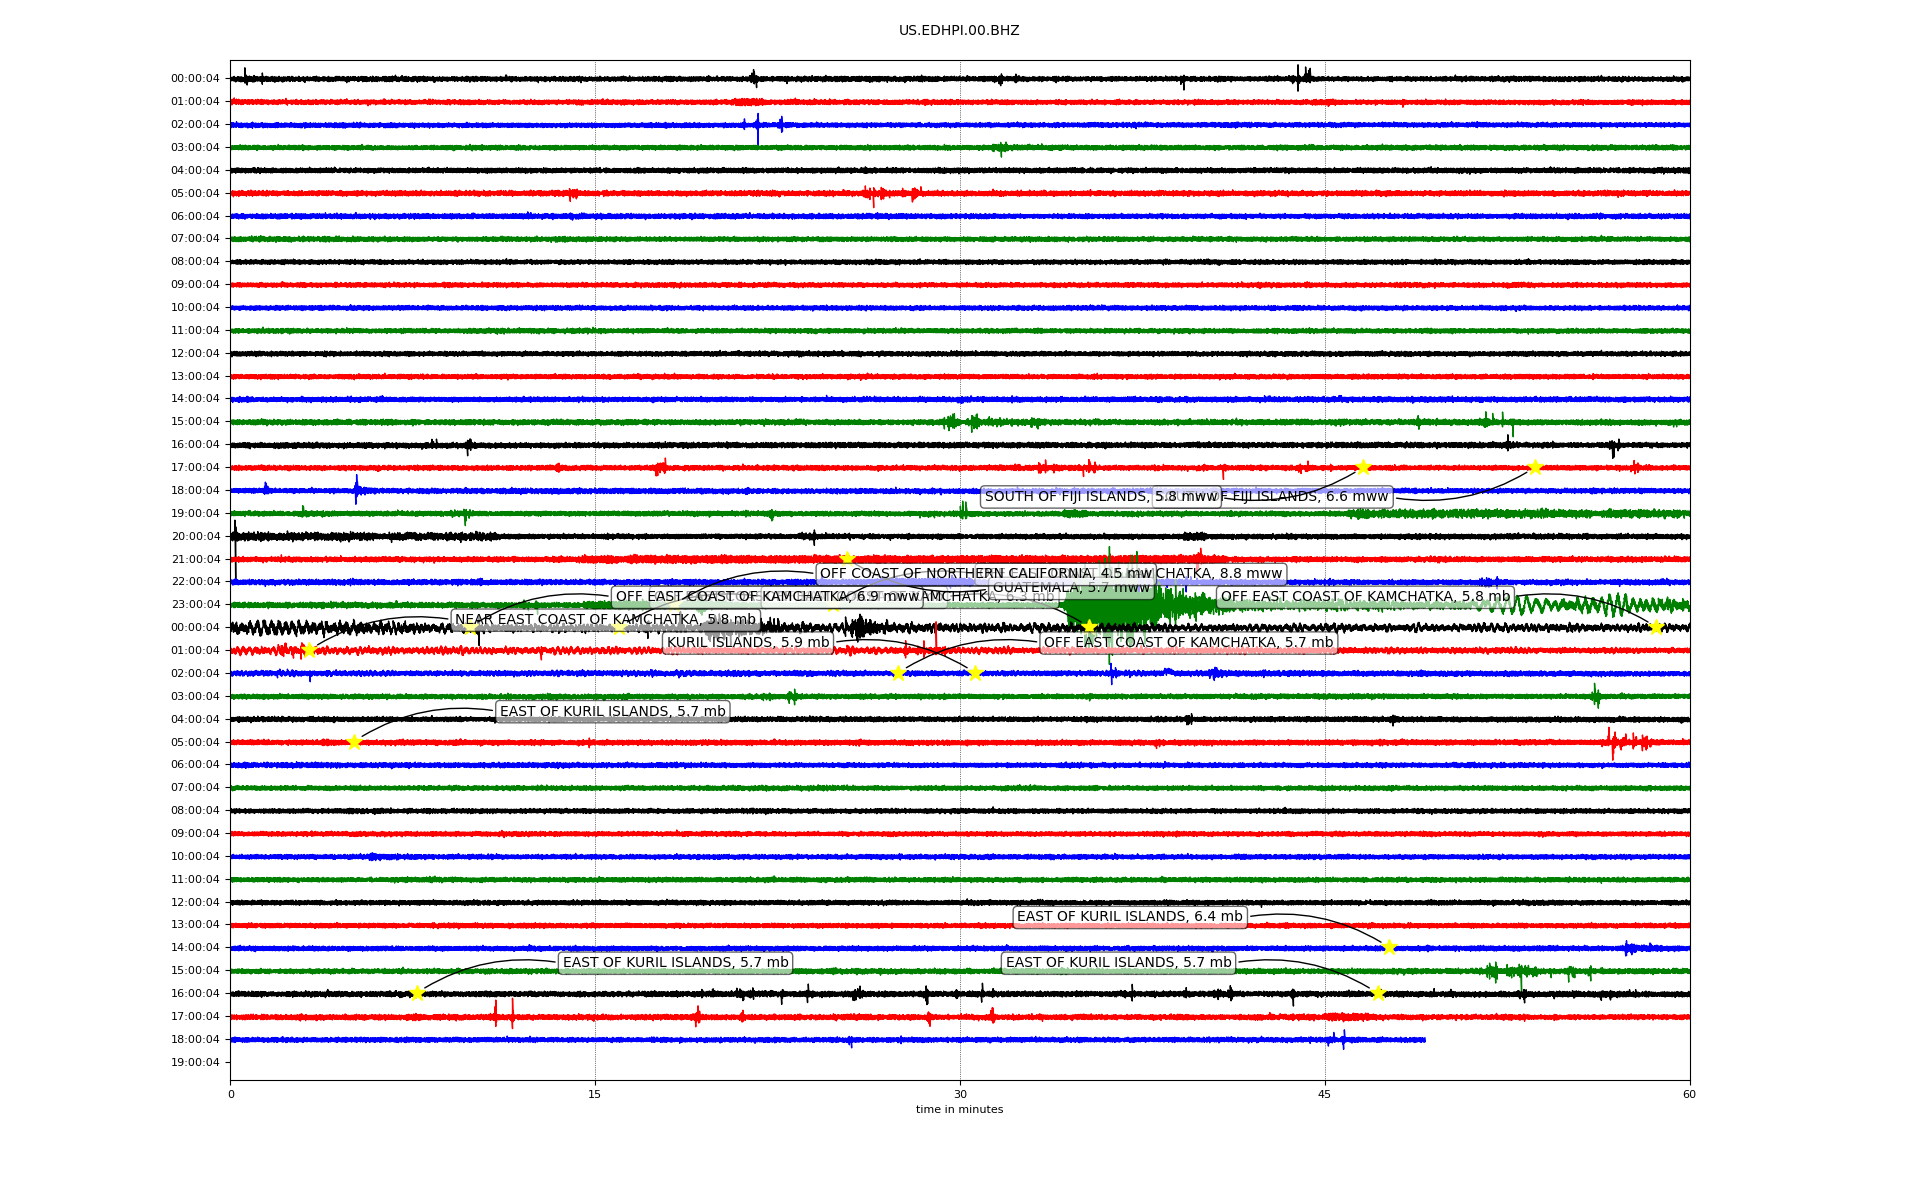
Task: Click the star linked to KURIL ISLANDS, 5.9 mb
Action: coord(975,673)
